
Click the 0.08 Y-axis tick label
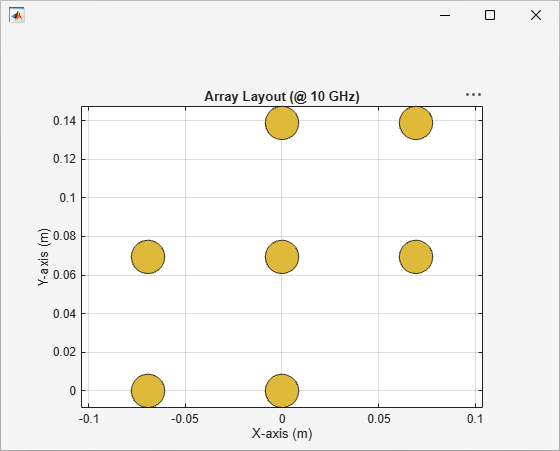pos(64,236)
